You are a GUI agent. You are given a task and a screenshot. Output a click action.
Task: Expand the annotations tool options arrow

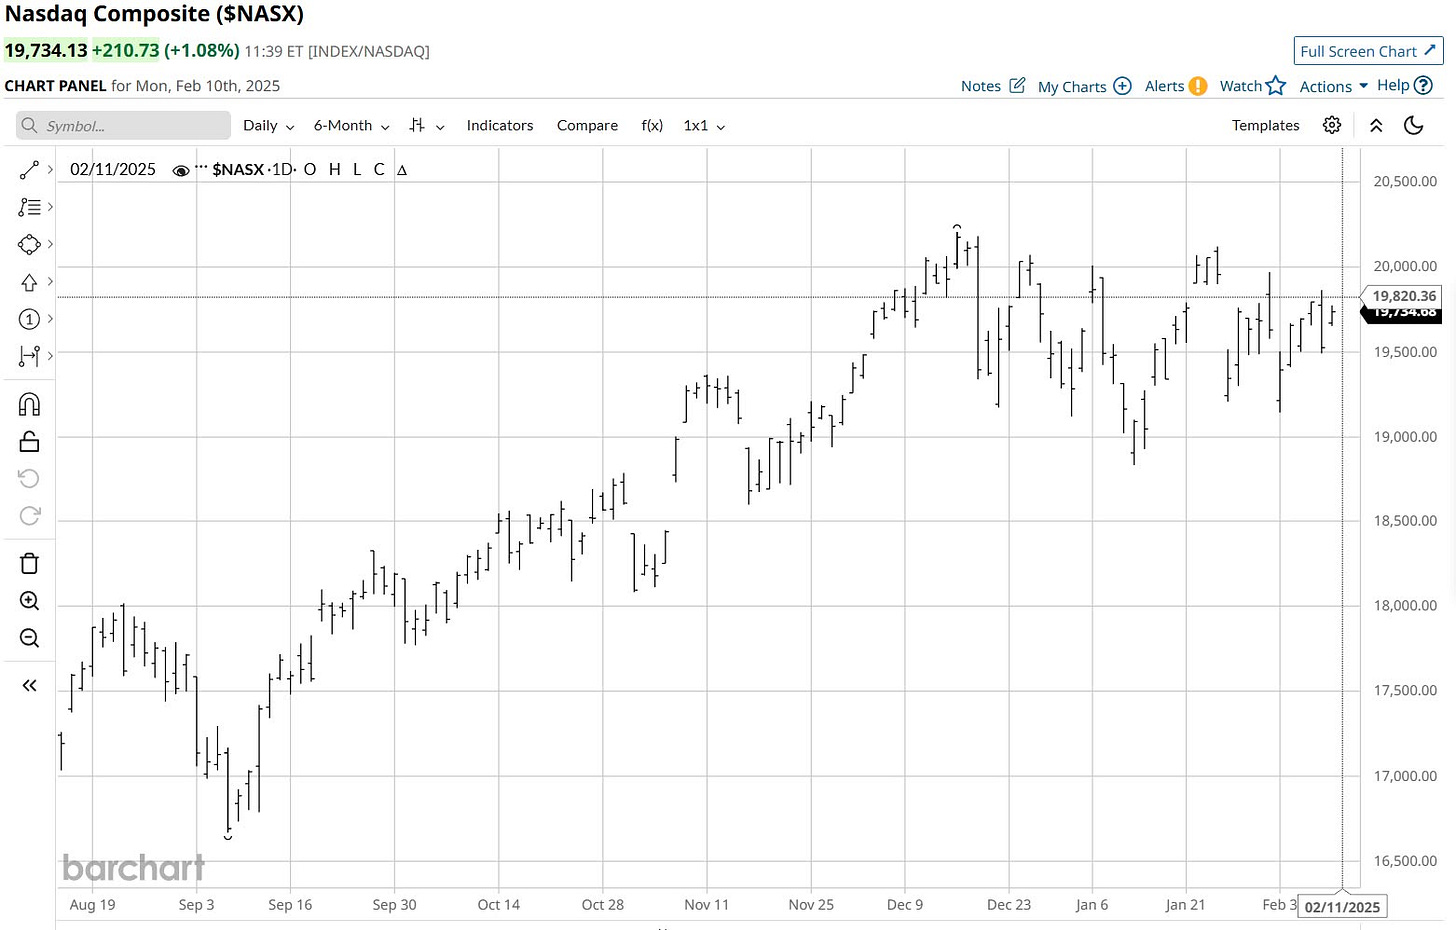coord(50,207)
